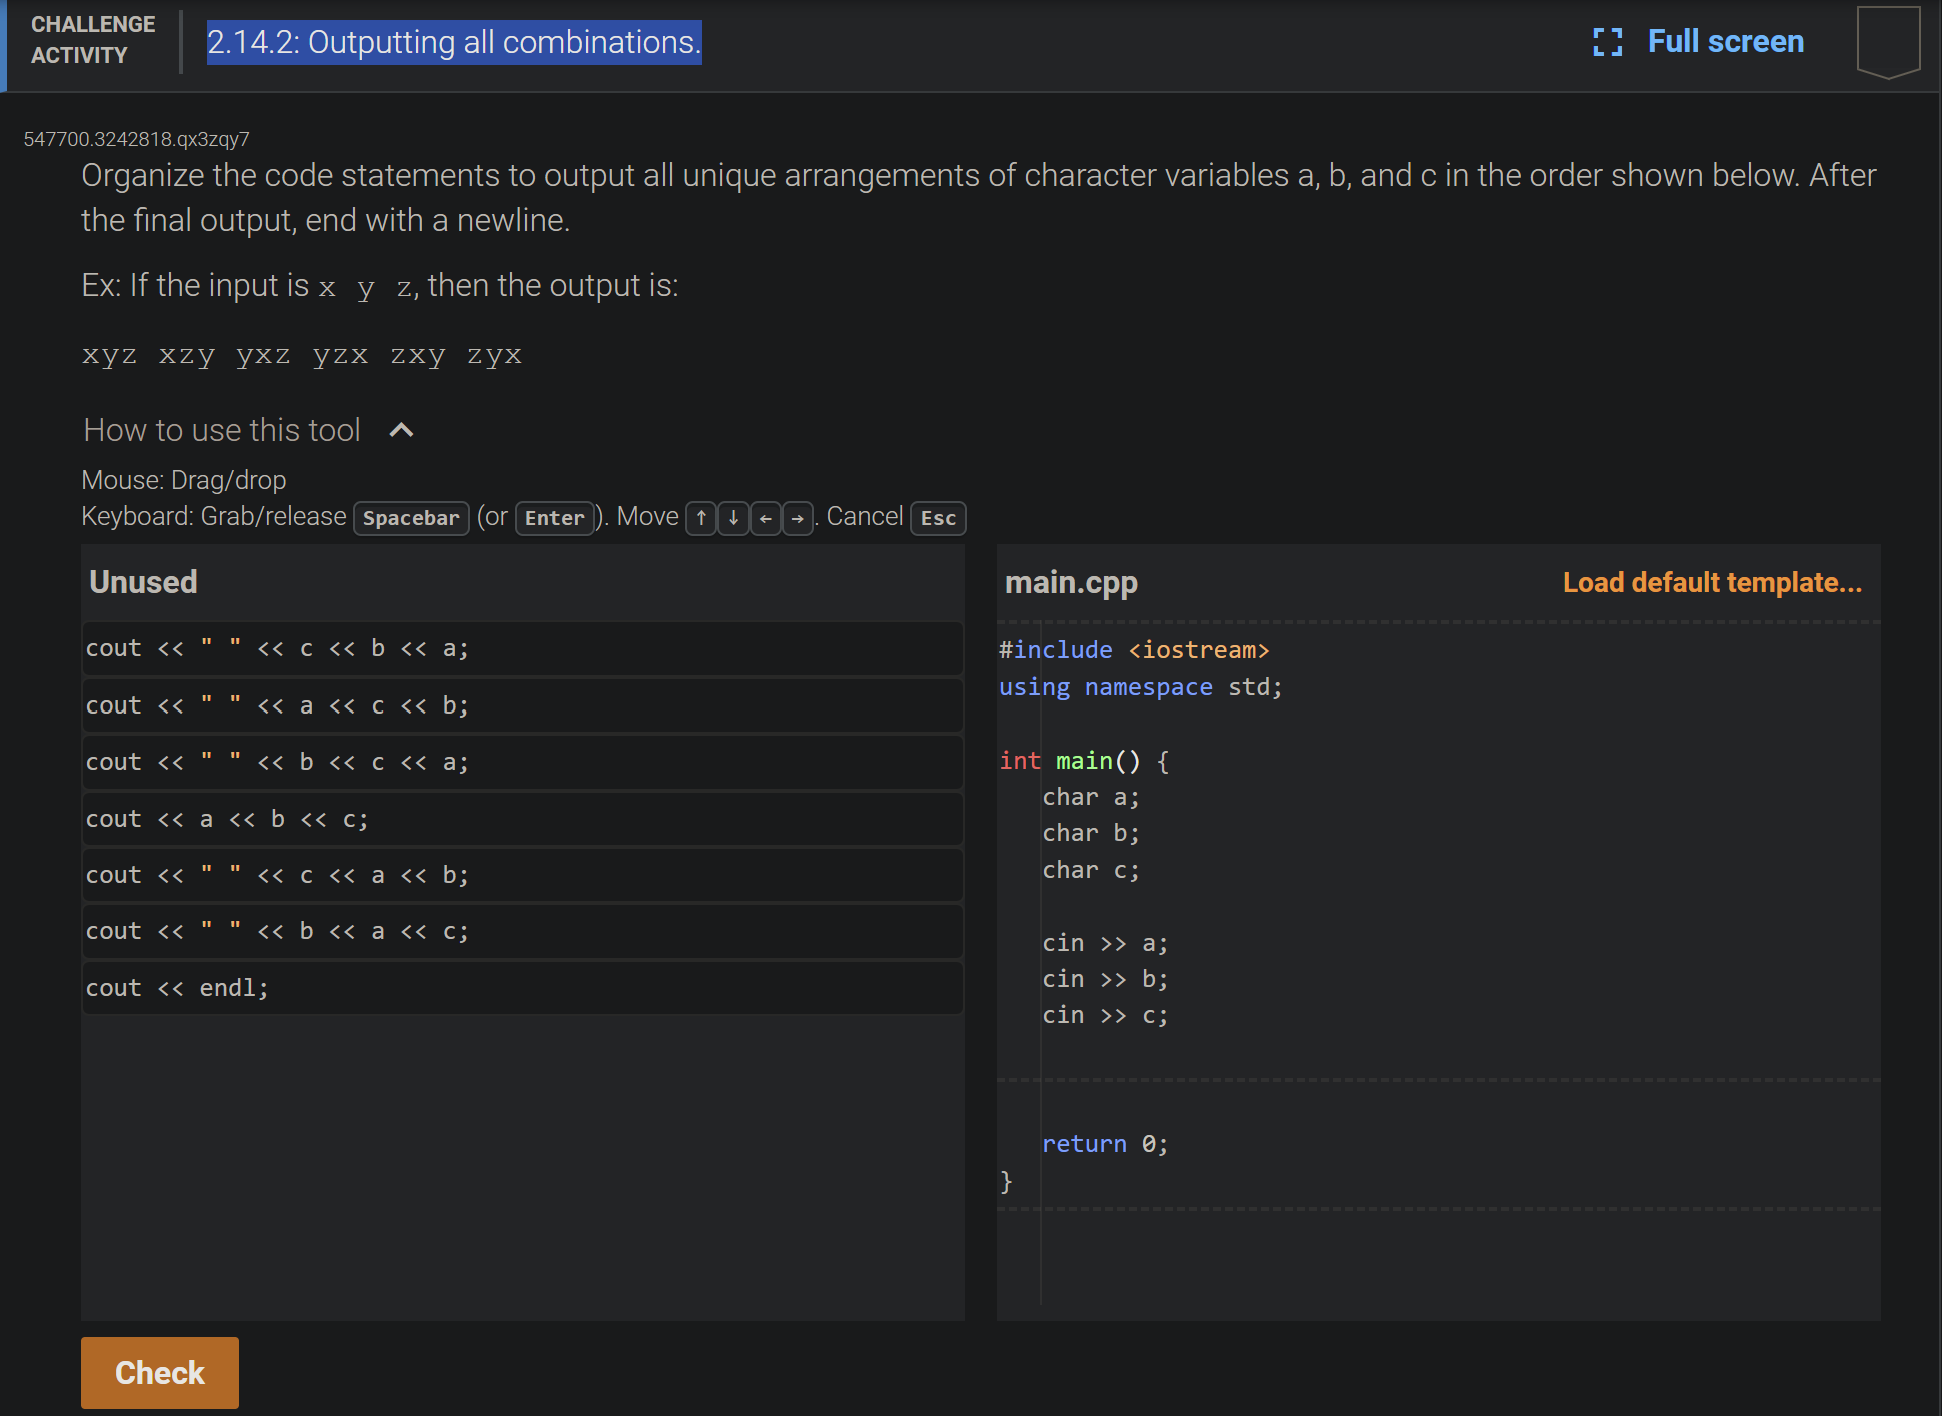Click the Unused panel header

click(142, 582)
